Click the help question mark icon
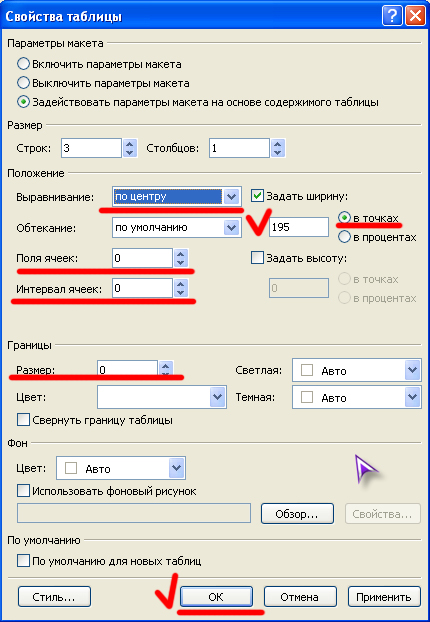This screenshot has width=430, height=622. point(392,17)
